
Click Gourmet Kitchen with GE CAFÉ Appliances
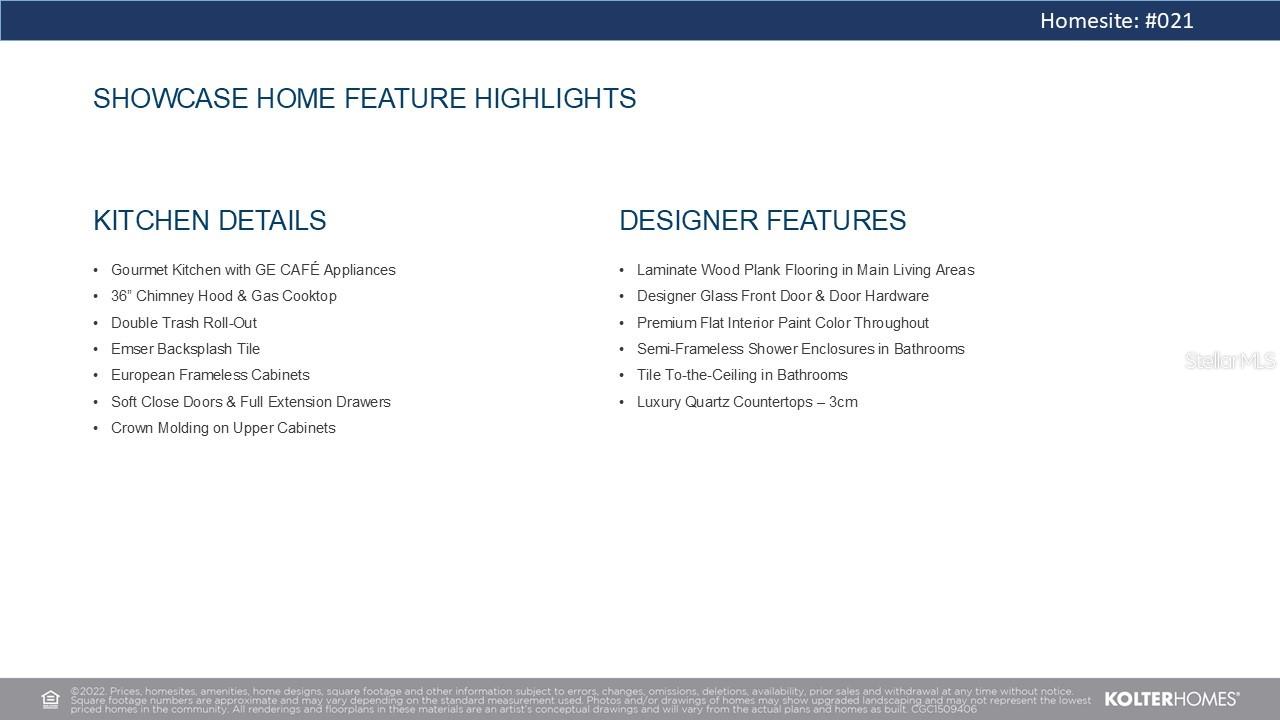[x=253, y=270]
